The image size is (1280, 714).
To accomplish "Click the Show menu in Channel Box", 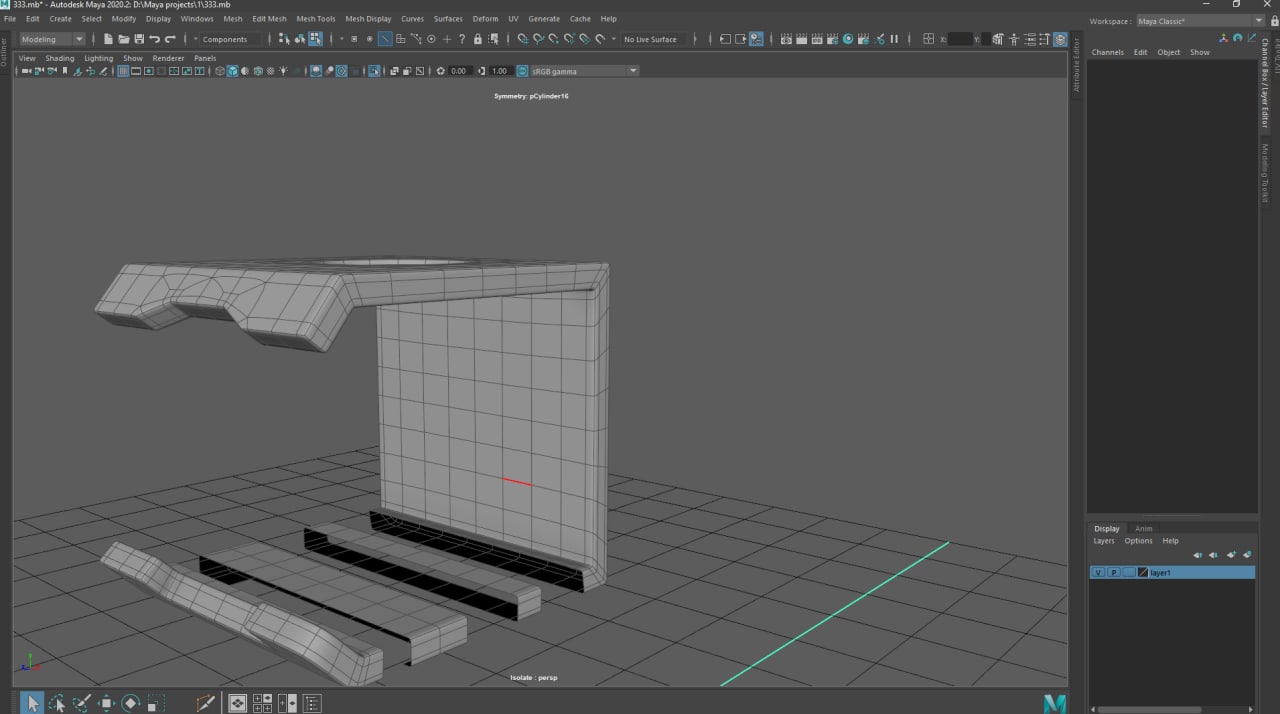I will click(1200, 52).
